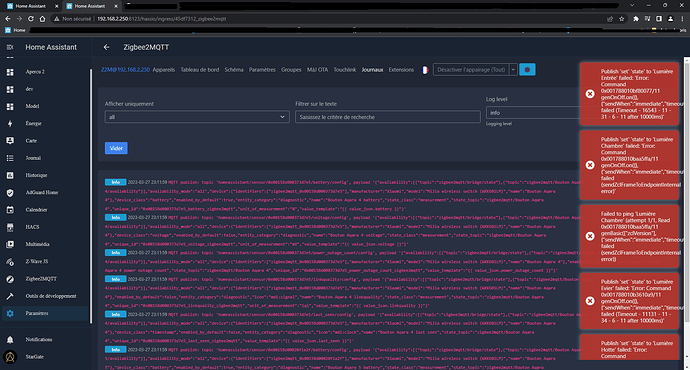Viewport: 690px width, 370px height.
Task: Open the Mäj OTA tab
Action: point(317,70)
